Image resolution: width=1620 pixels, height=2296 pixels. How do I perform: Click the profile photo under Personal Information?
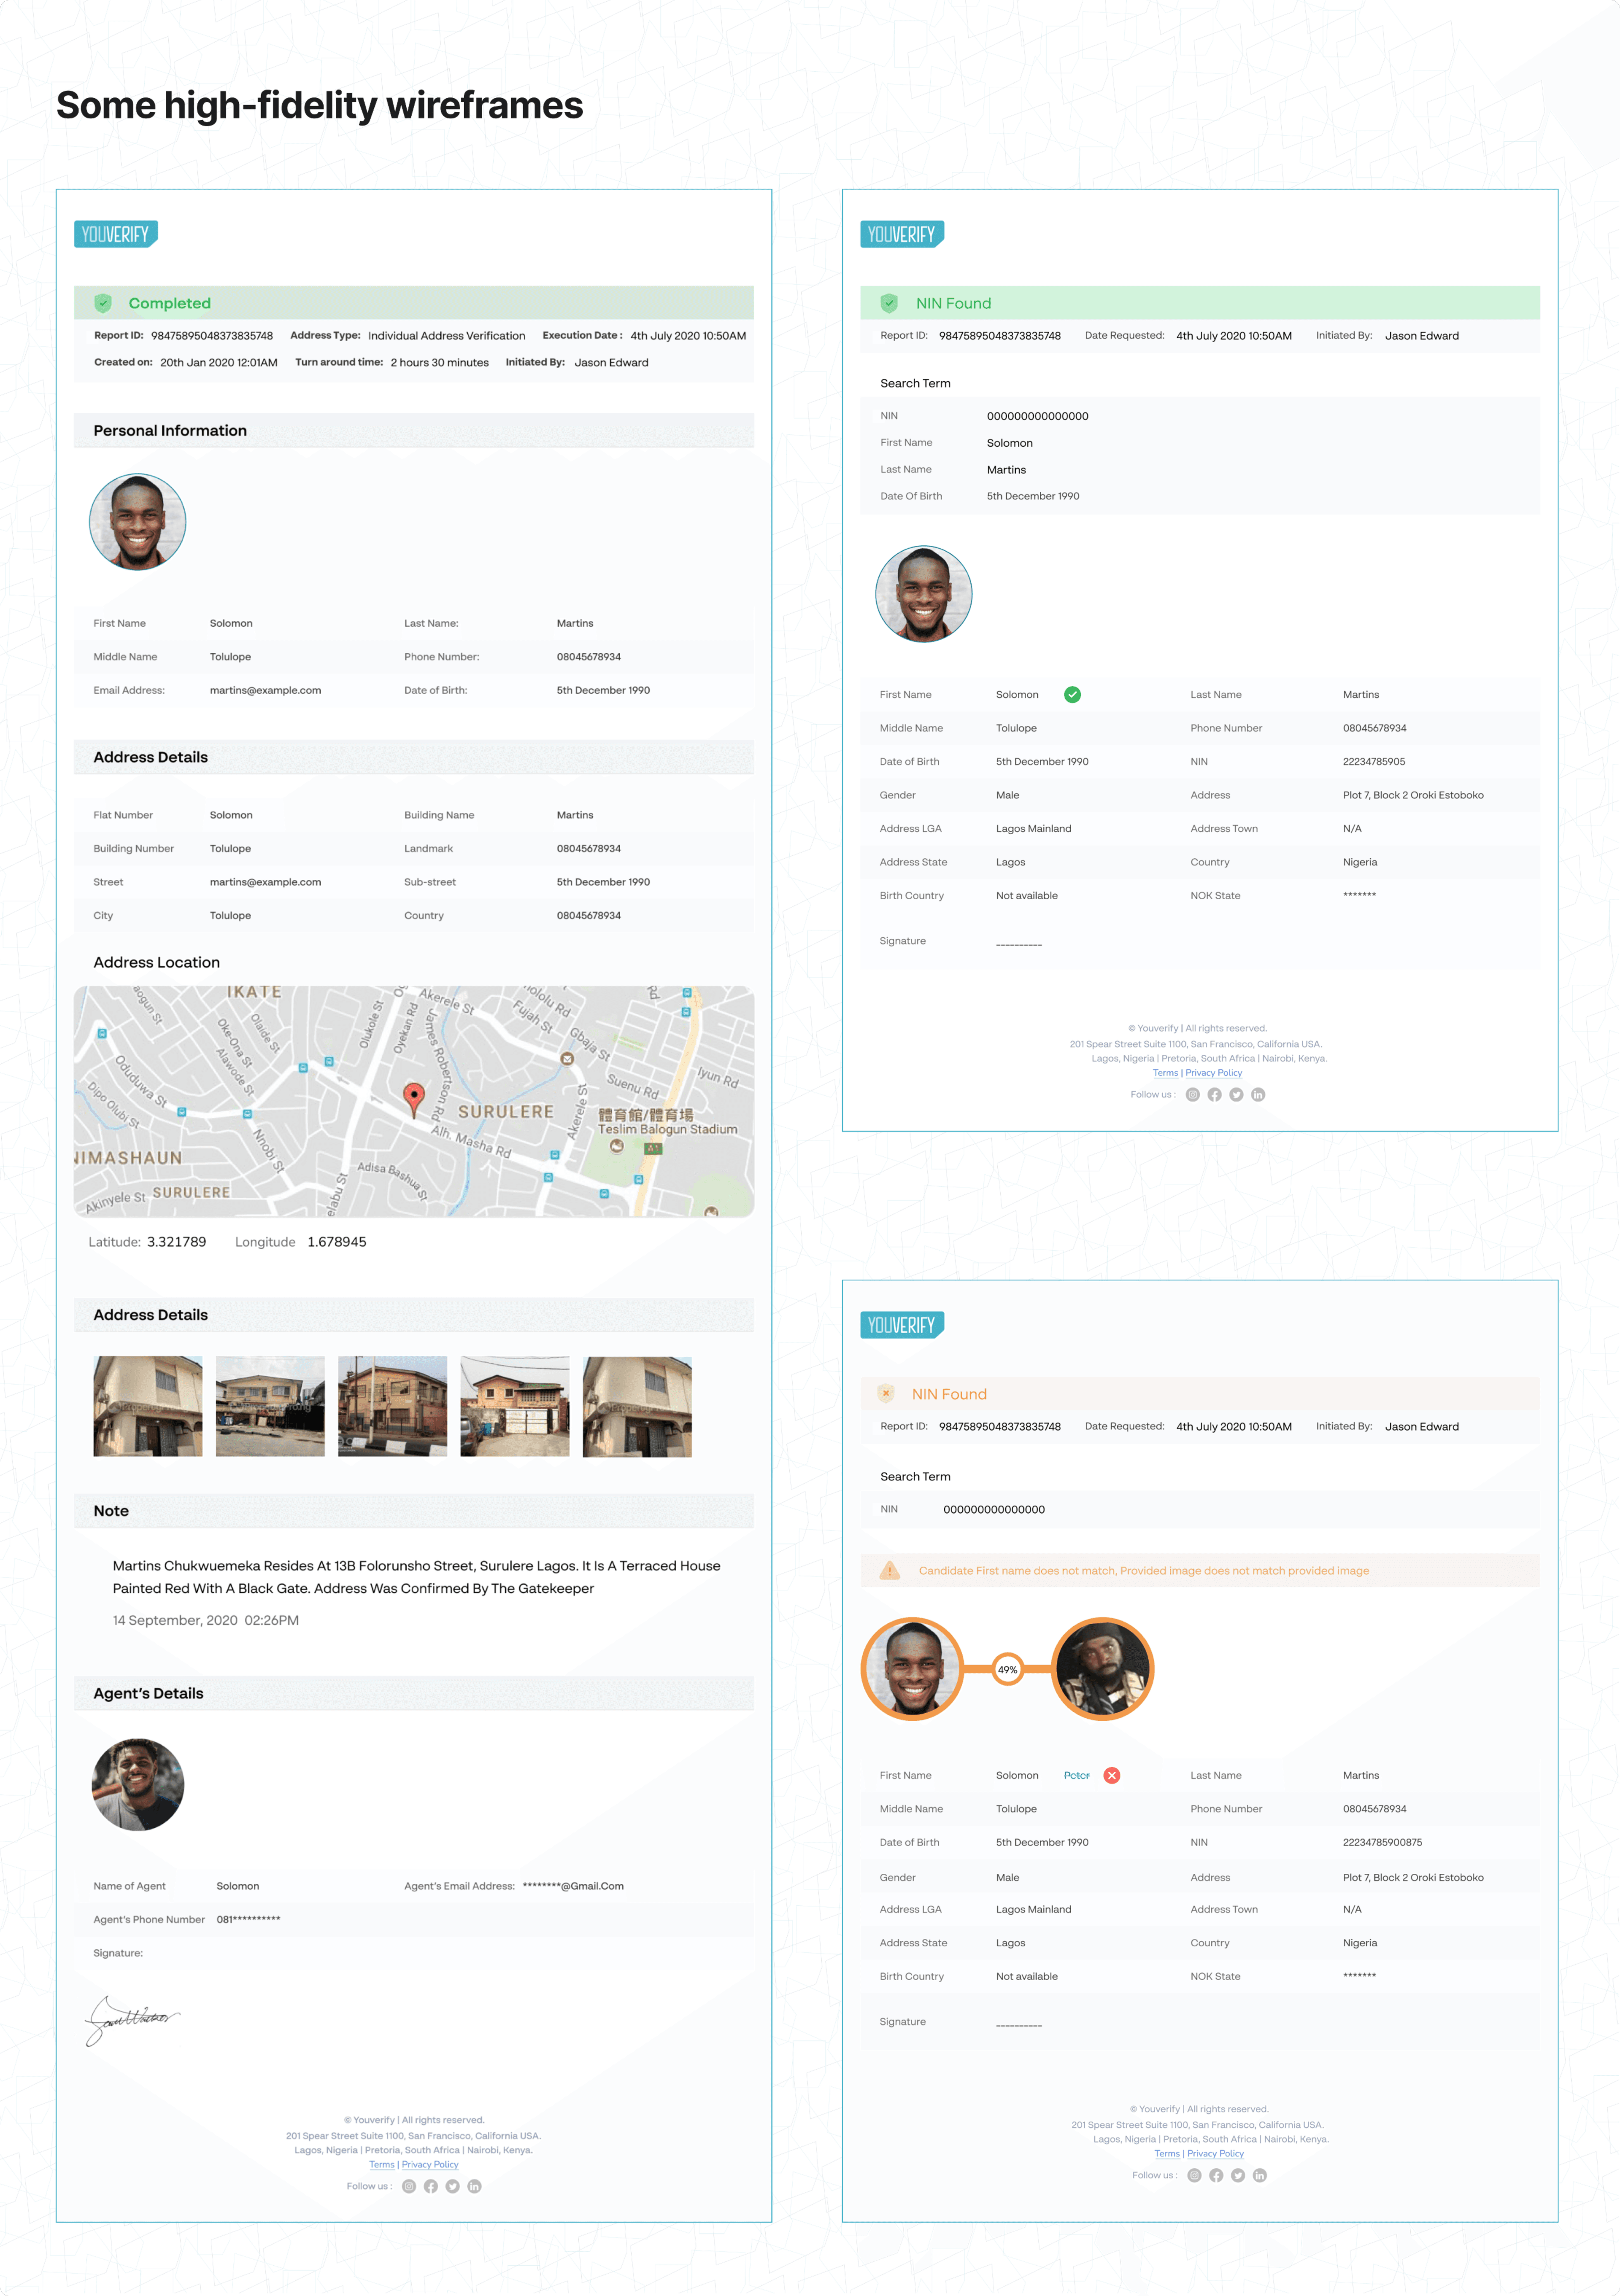[138, 522]
